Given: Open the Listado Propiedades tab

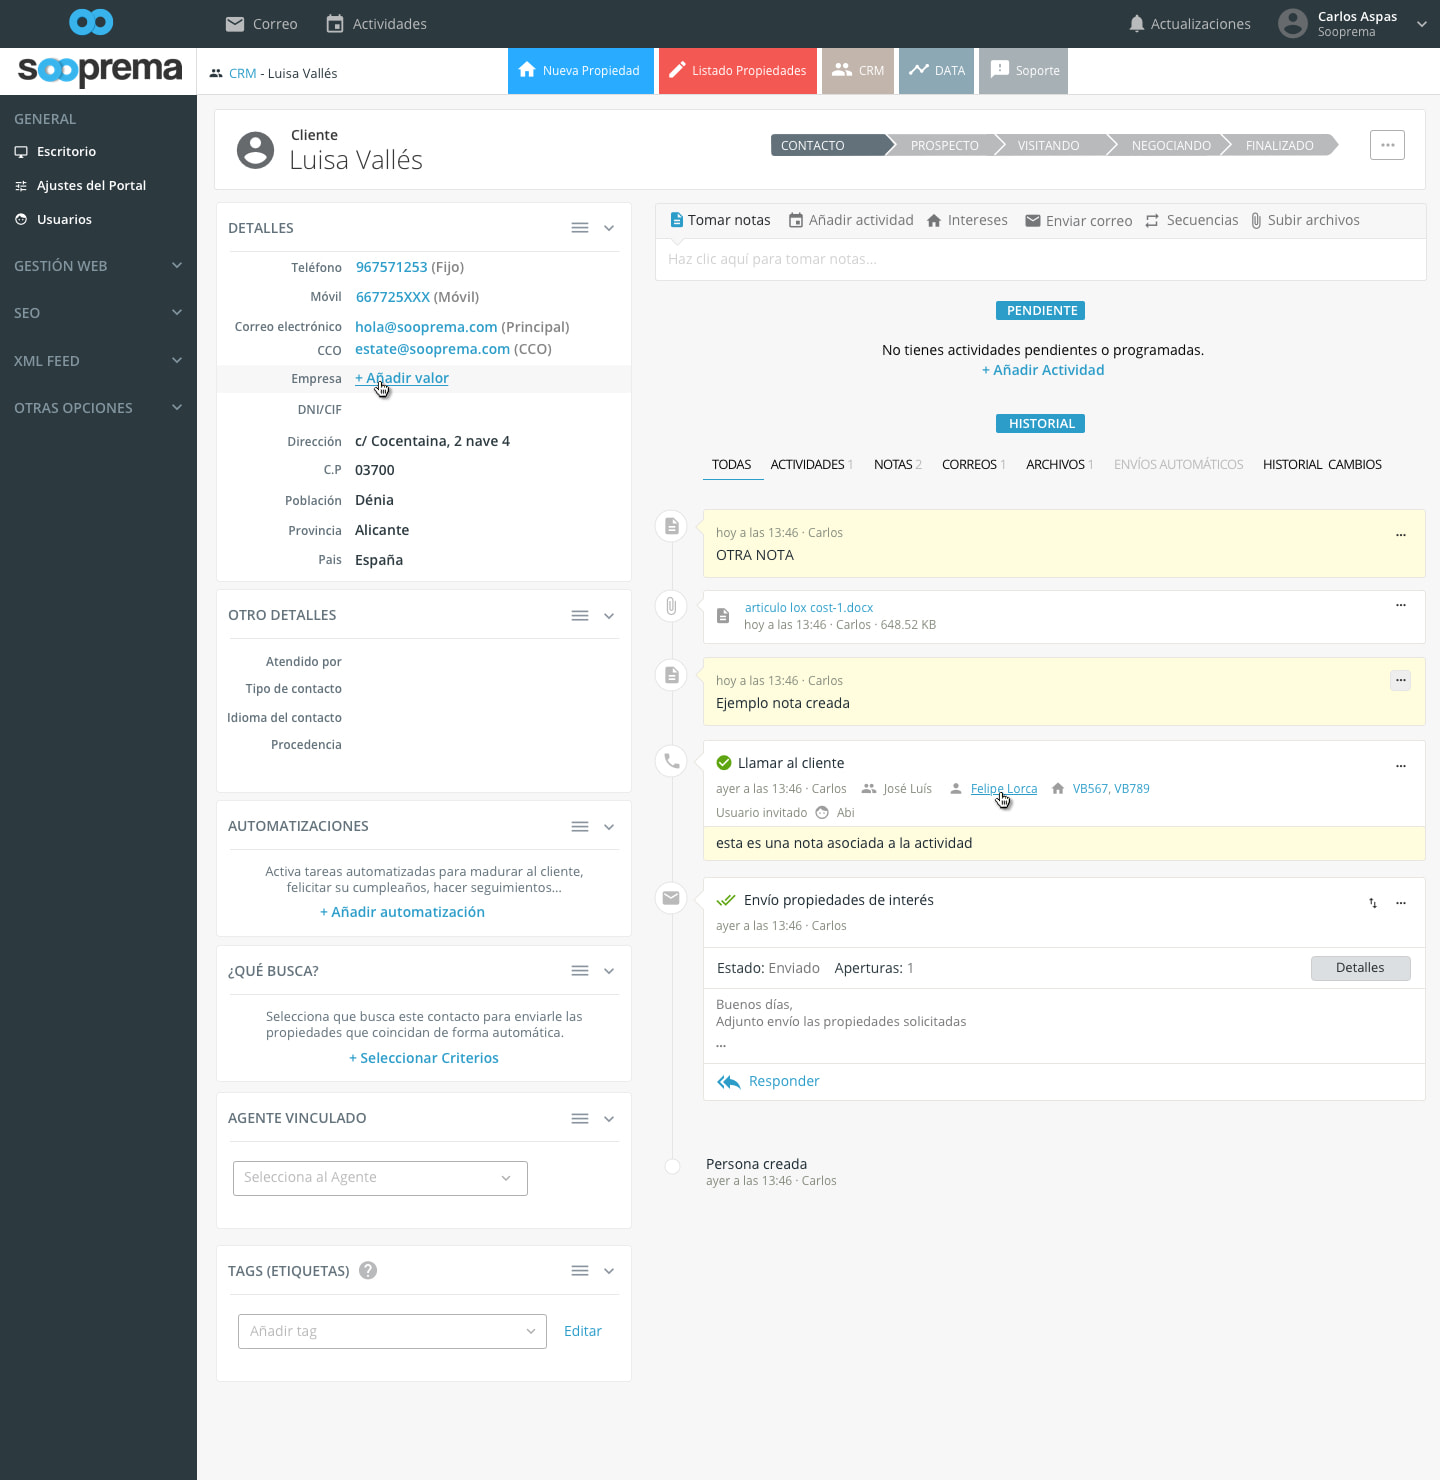Looking at the screenshot, I should coord(737,71).
